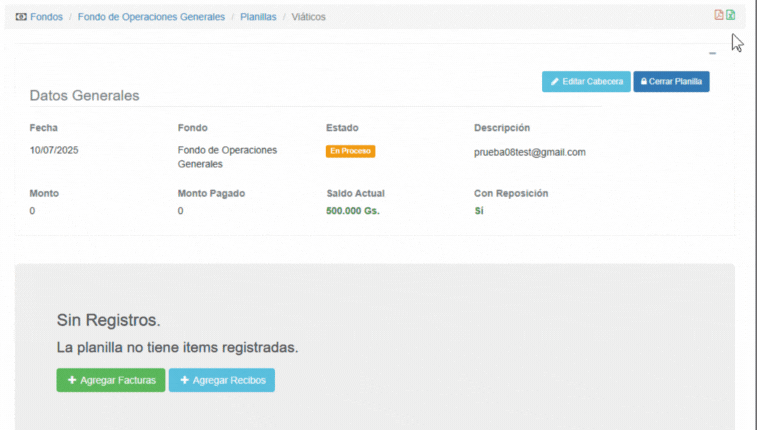The image size is (757, 430).
Task: Click the Fondo de Operaciones Generales field value
Action: click(227, 157)
